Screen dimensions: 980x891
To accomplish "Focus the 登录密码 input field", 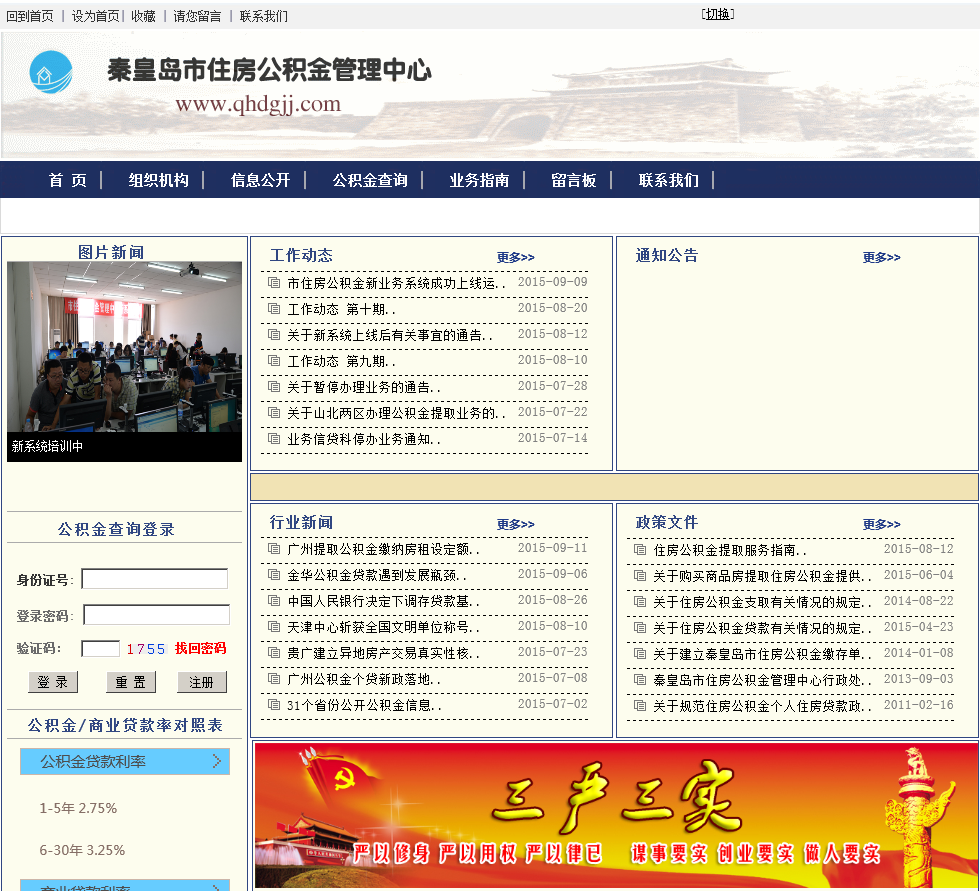I will 156,614.
